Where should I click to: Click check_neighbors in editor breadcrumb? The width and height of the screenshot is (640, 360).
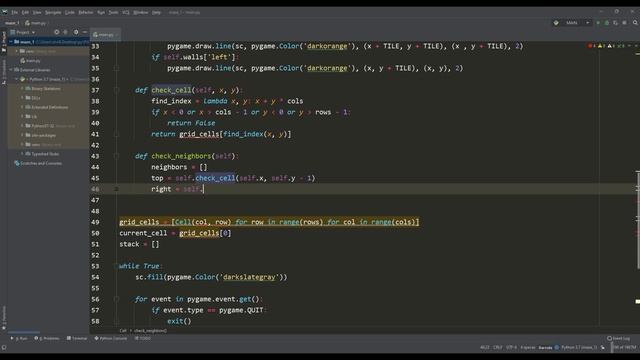tap(150, 331)
